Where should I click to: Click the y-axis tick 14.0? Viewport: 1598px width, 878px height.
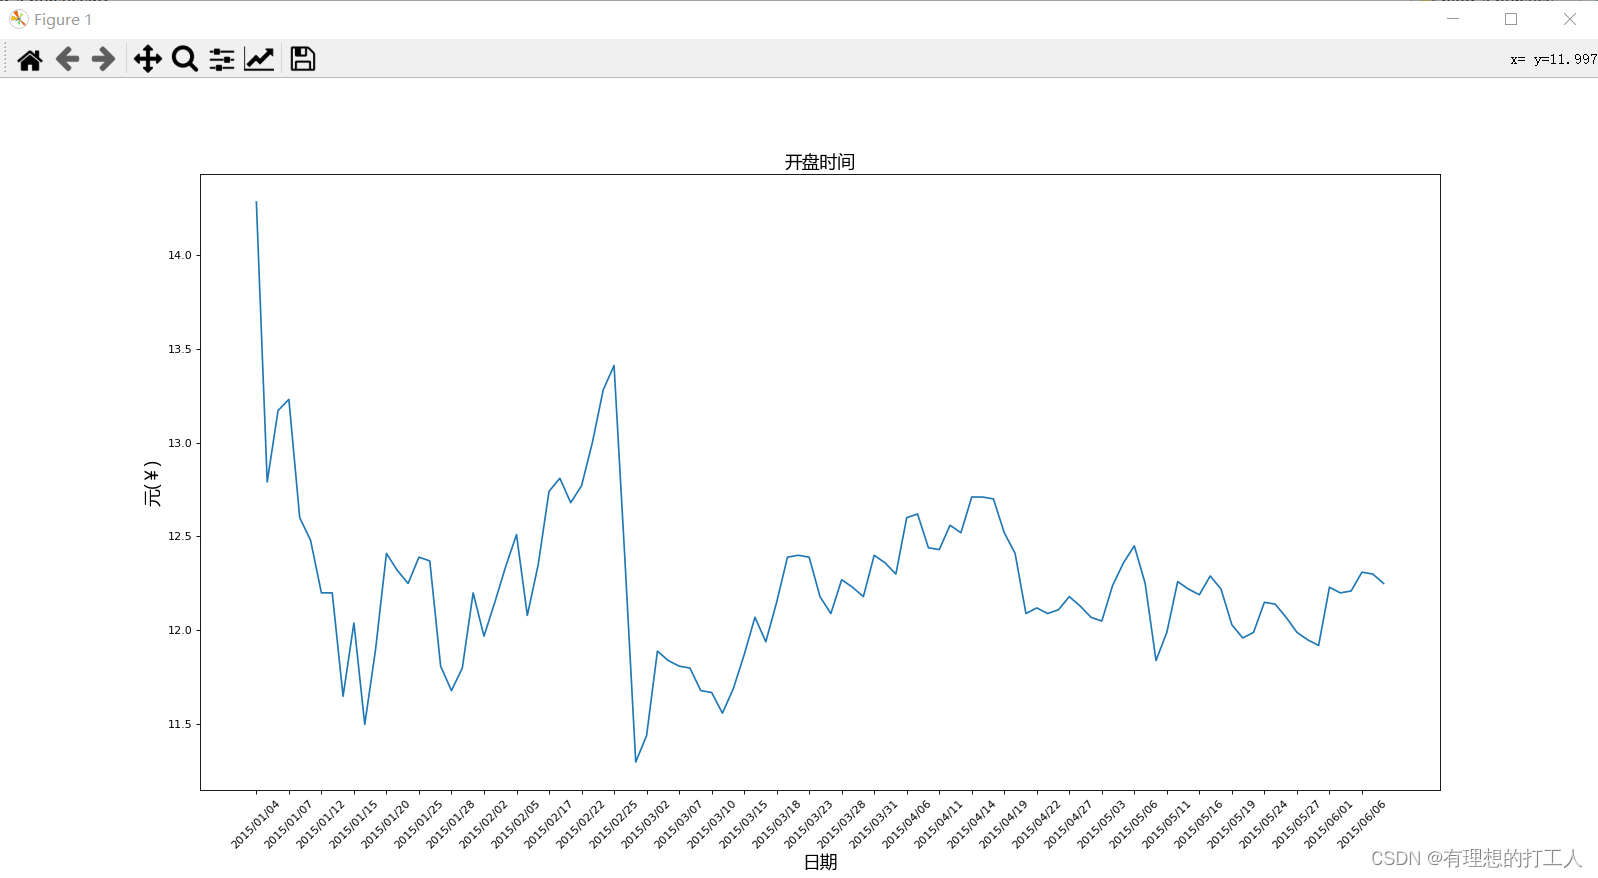179,255
